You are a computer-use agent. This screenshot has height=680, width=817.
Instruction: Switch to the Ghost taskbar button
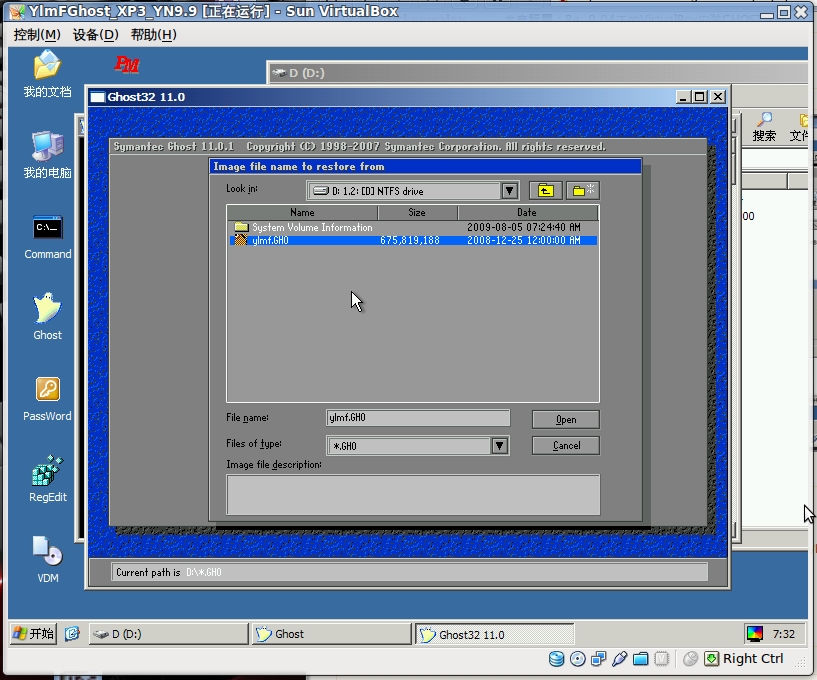pos(332,634)
